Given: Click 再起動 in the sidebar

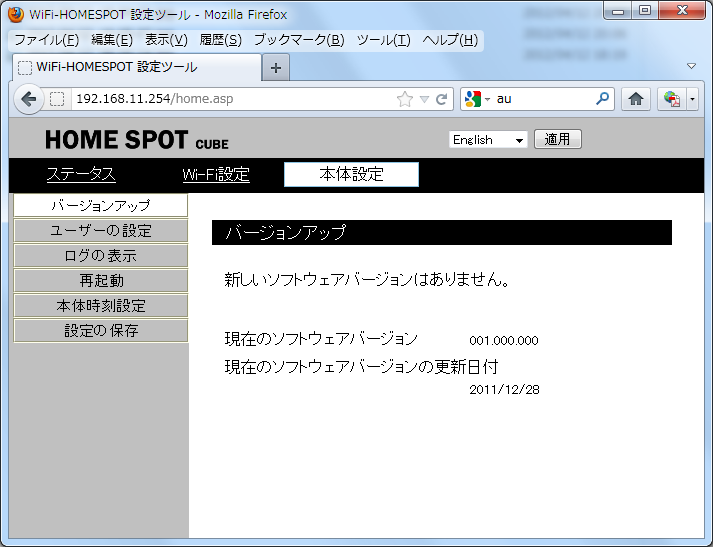Looking at the screenshot, I should pos(100,281).
